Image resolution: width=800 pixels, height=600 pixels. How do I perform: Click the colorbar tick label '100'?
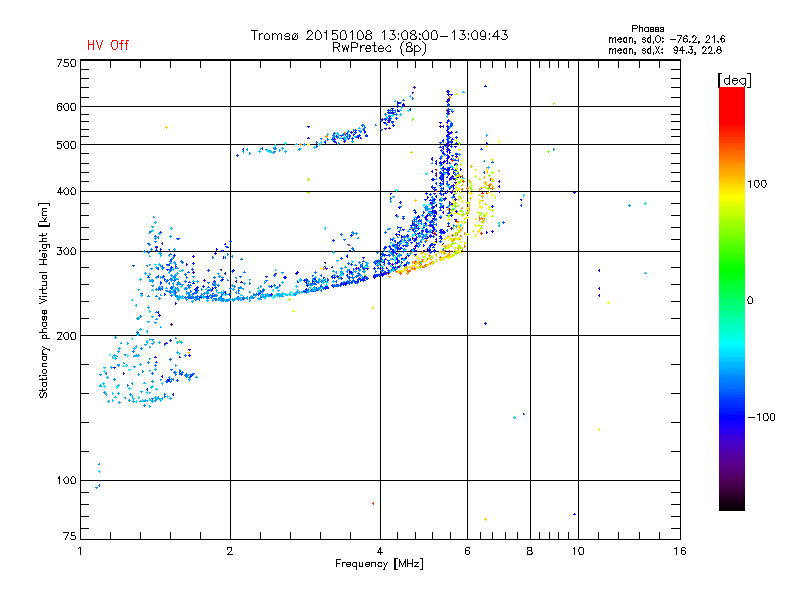(x=757, y=184)
